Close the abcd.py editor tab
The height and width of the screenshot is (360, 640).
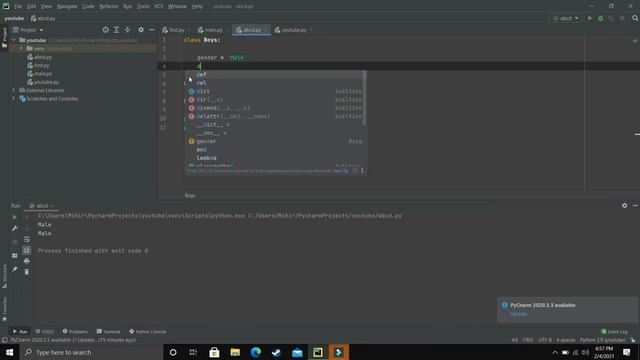[267, 30]
